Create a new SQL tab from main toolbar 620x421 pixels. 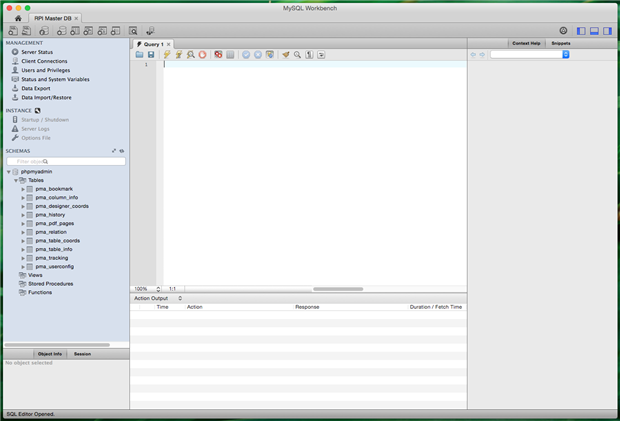pyautogui.click(x=13, y=30)
